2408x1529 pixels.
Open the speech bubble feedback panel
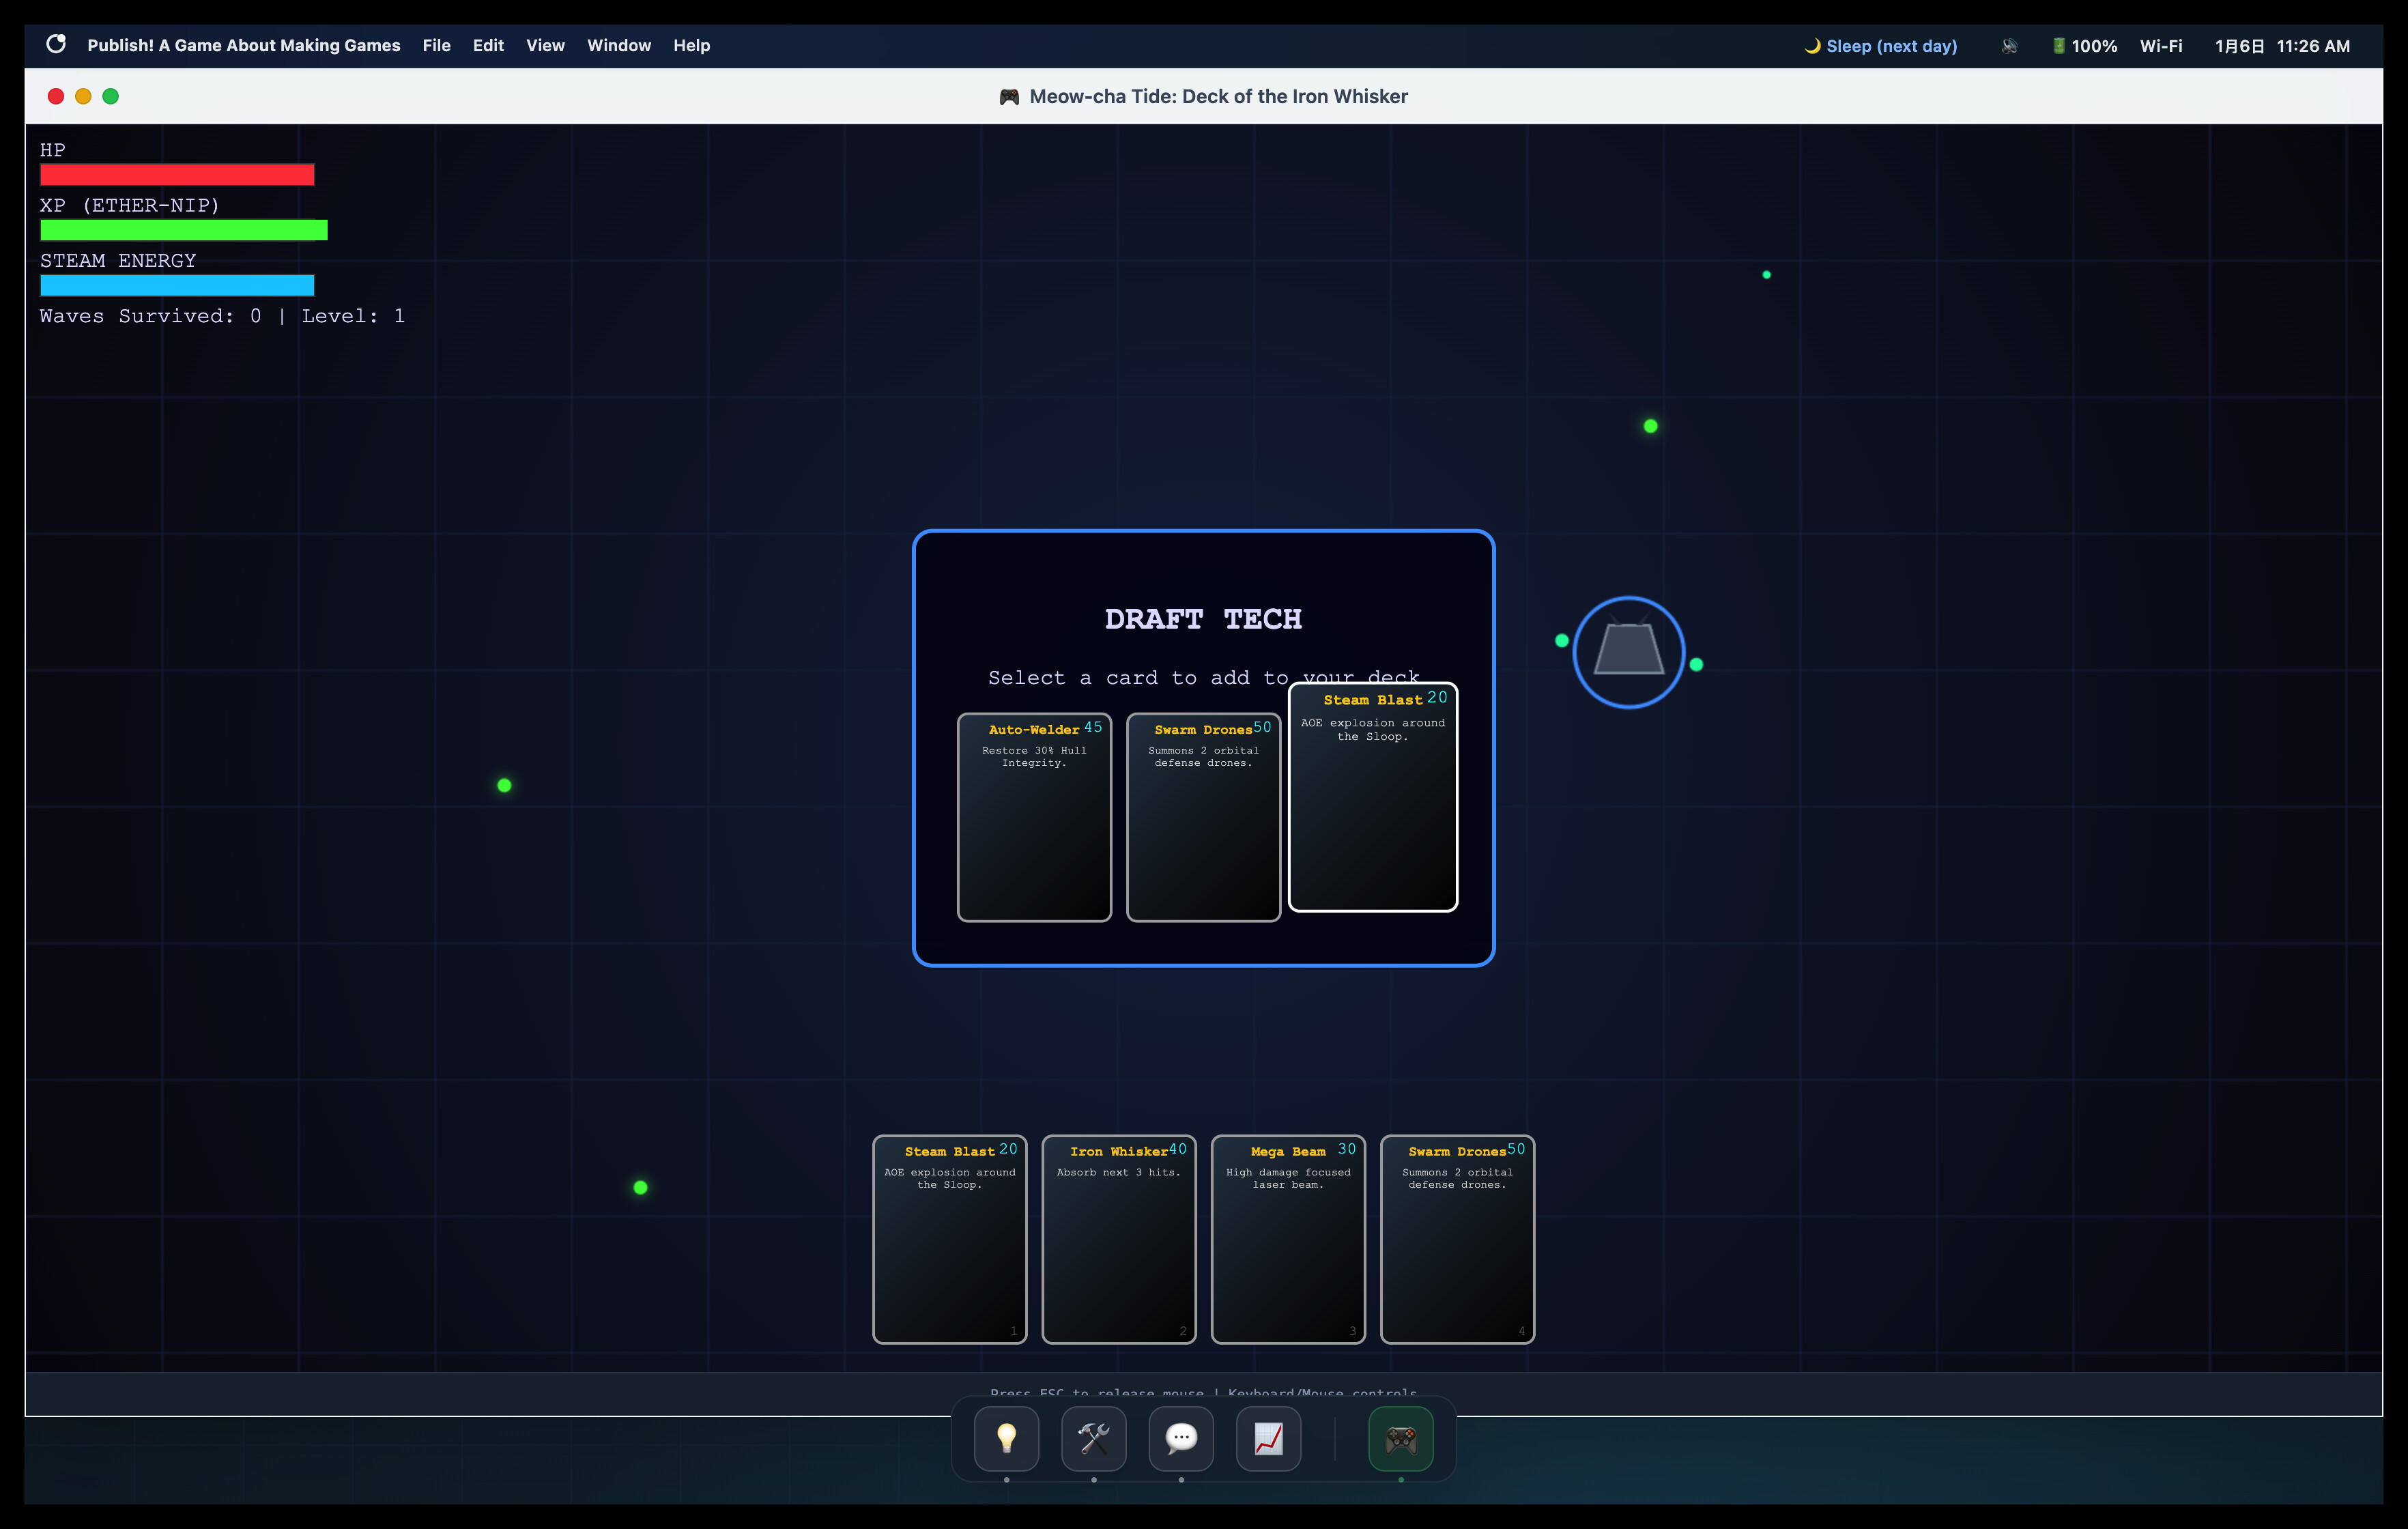pos(1181,1439)
